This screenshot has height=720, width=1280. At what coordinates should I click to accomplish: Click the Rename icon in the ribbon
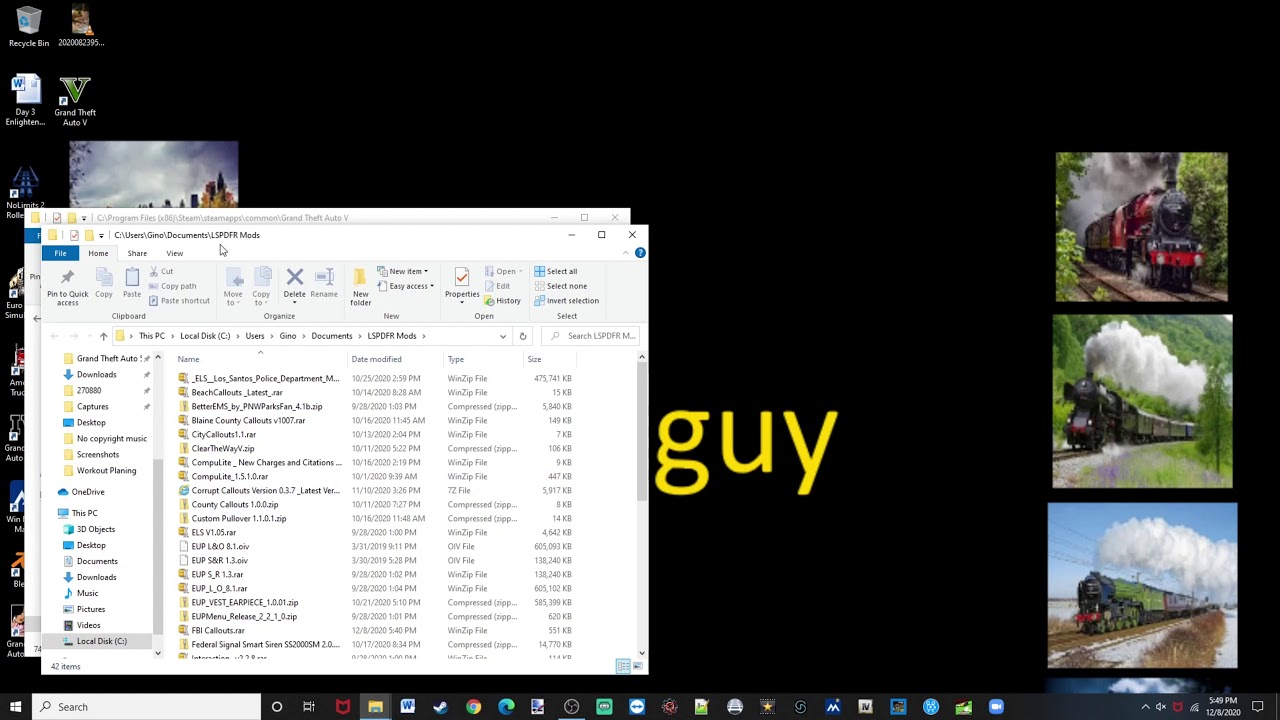pyautogui.click(x=324, y=284)
